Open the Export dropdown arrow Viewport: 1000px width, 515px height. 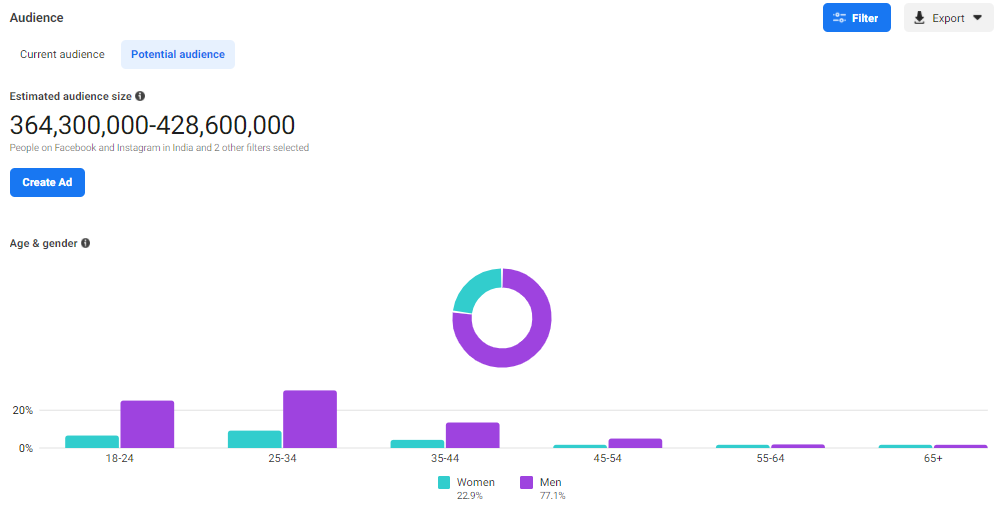pos(977,18)
